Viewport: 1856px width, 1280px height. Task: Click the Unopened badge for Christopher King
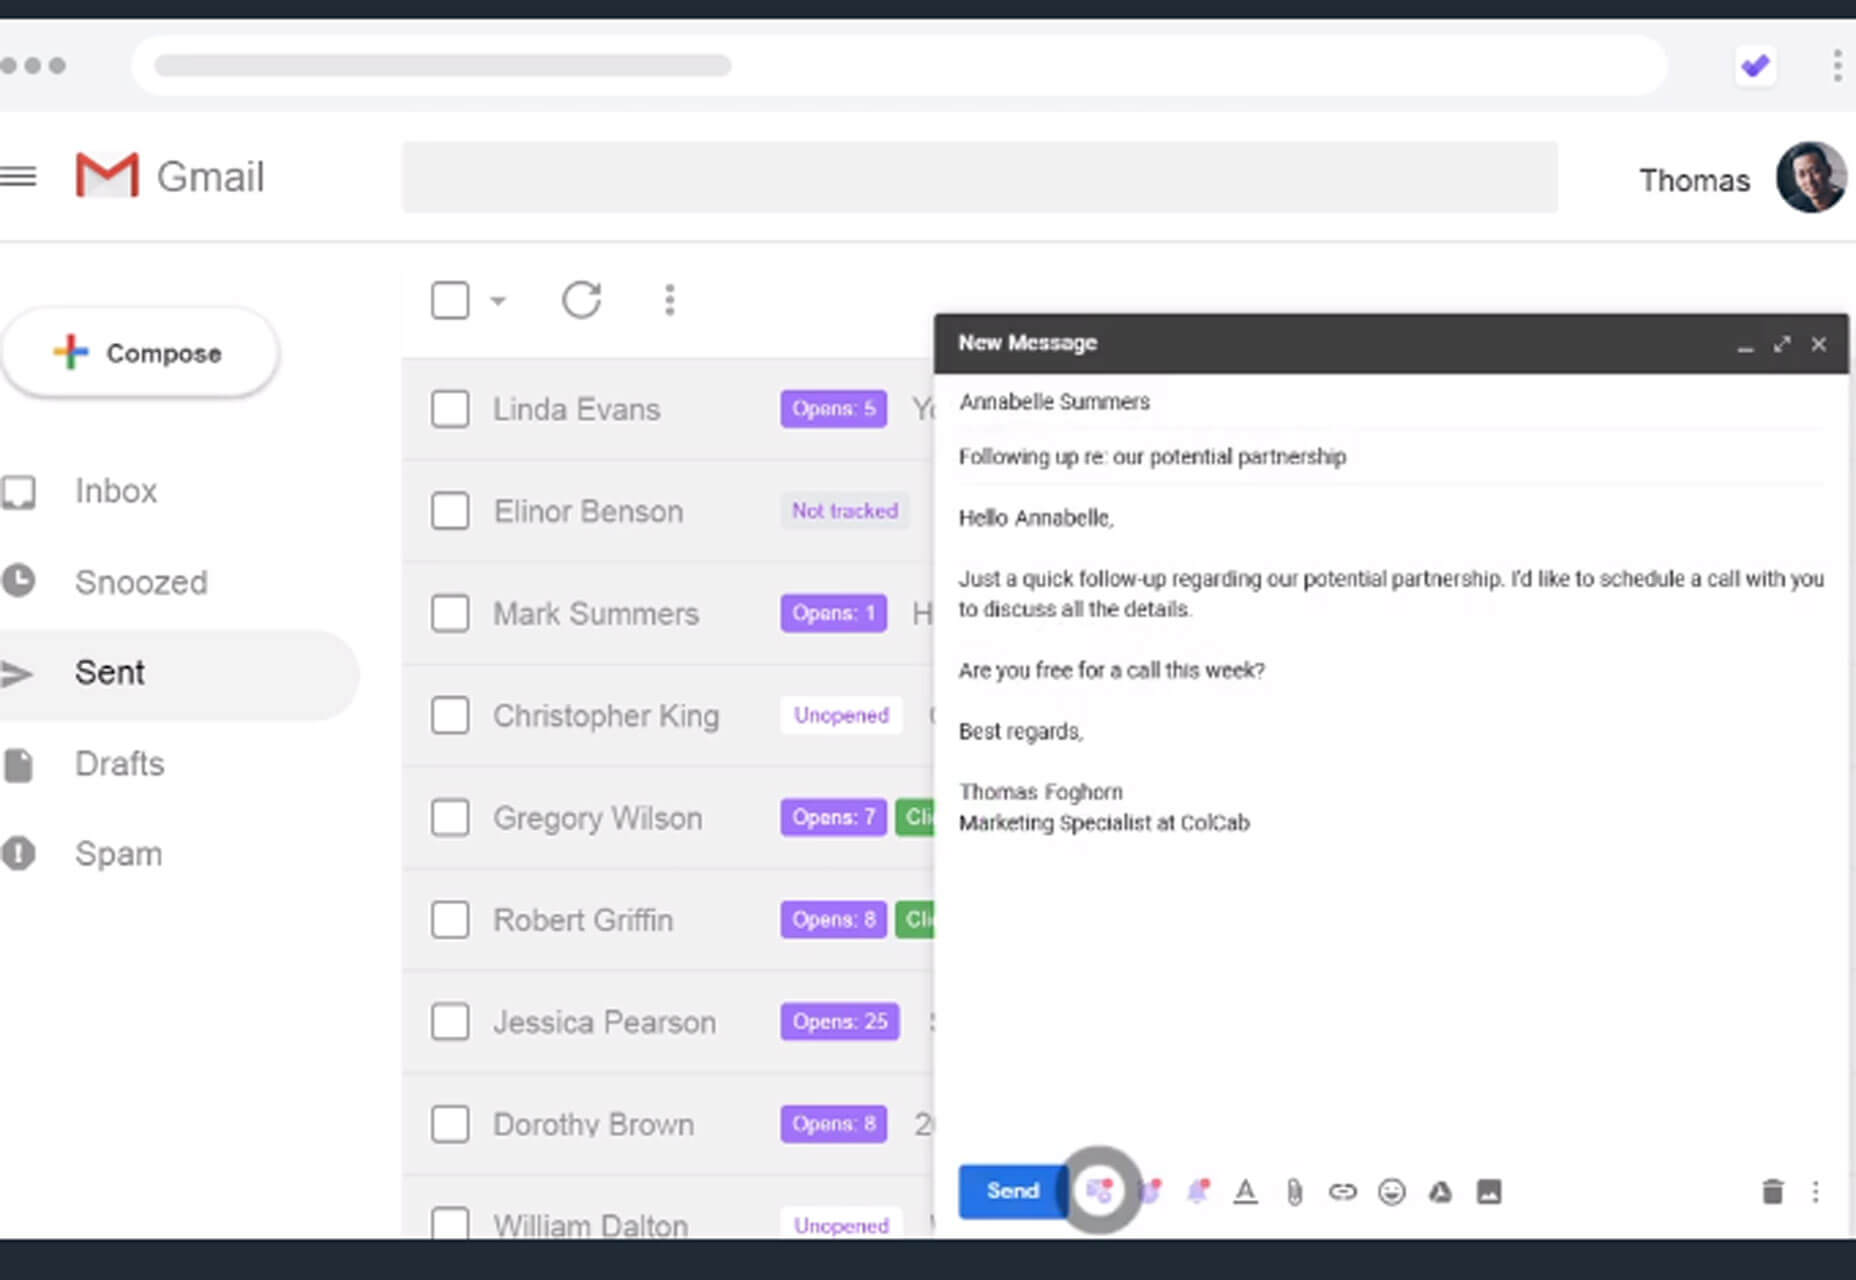841,715
